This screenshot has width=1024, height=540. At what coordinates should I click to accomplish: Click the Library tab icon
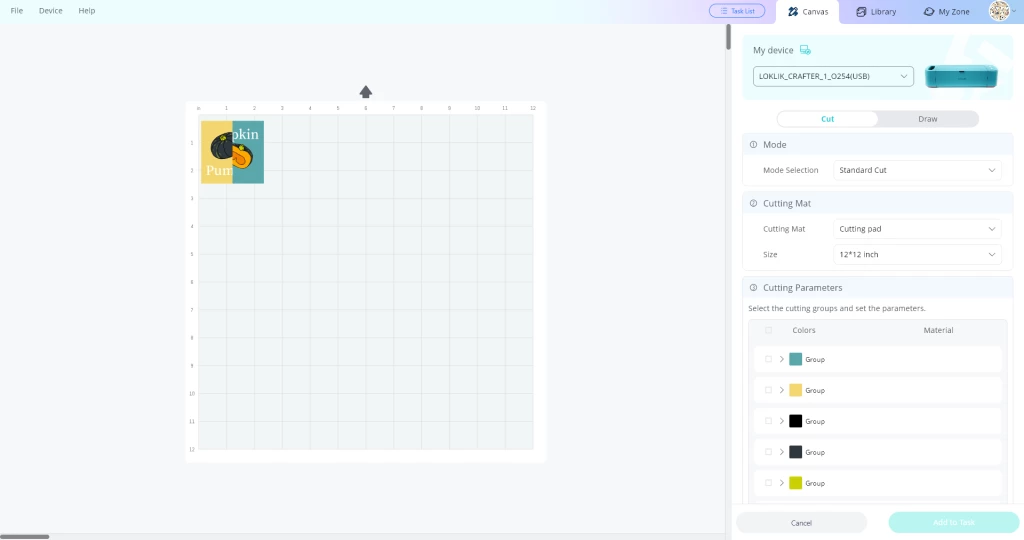tap(861, 12)
